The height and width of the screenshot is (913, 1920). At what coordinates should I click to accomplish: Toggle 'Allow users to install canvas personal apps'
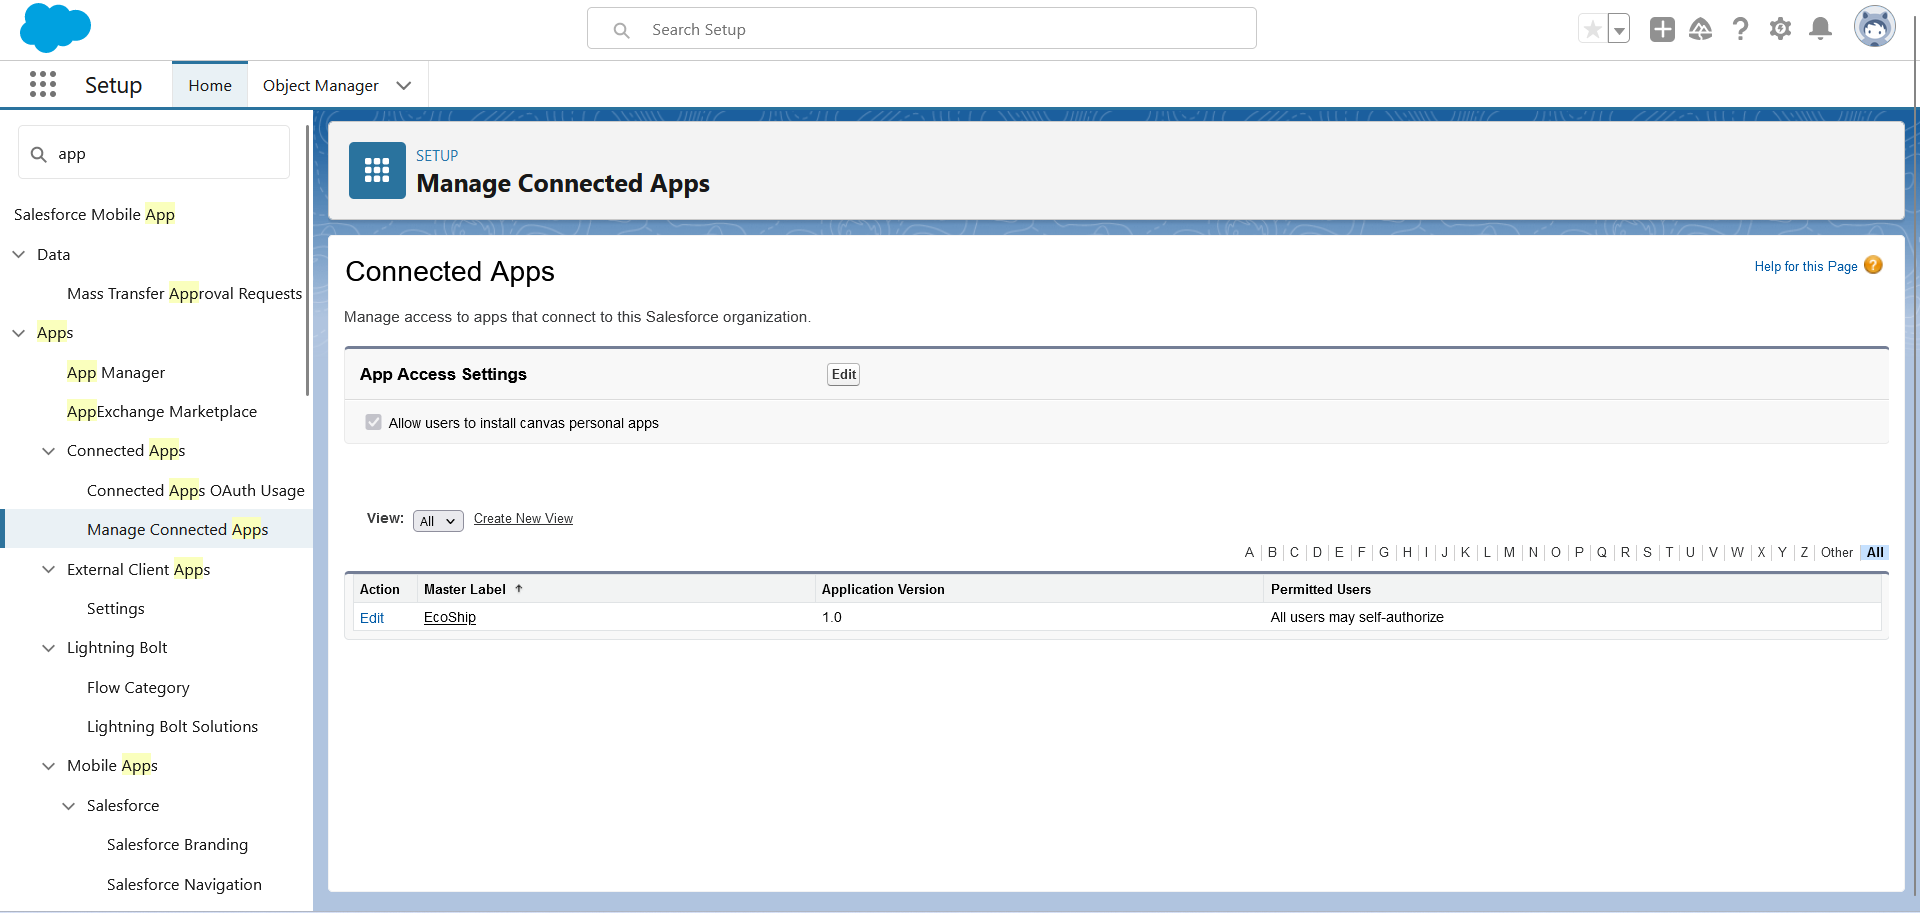(374, 423)
